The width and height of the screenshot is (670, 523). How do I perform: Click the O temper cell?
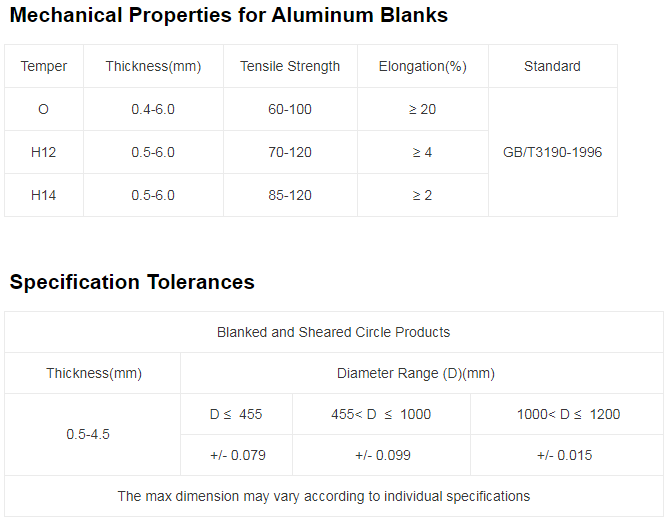[x=44, y=109]
